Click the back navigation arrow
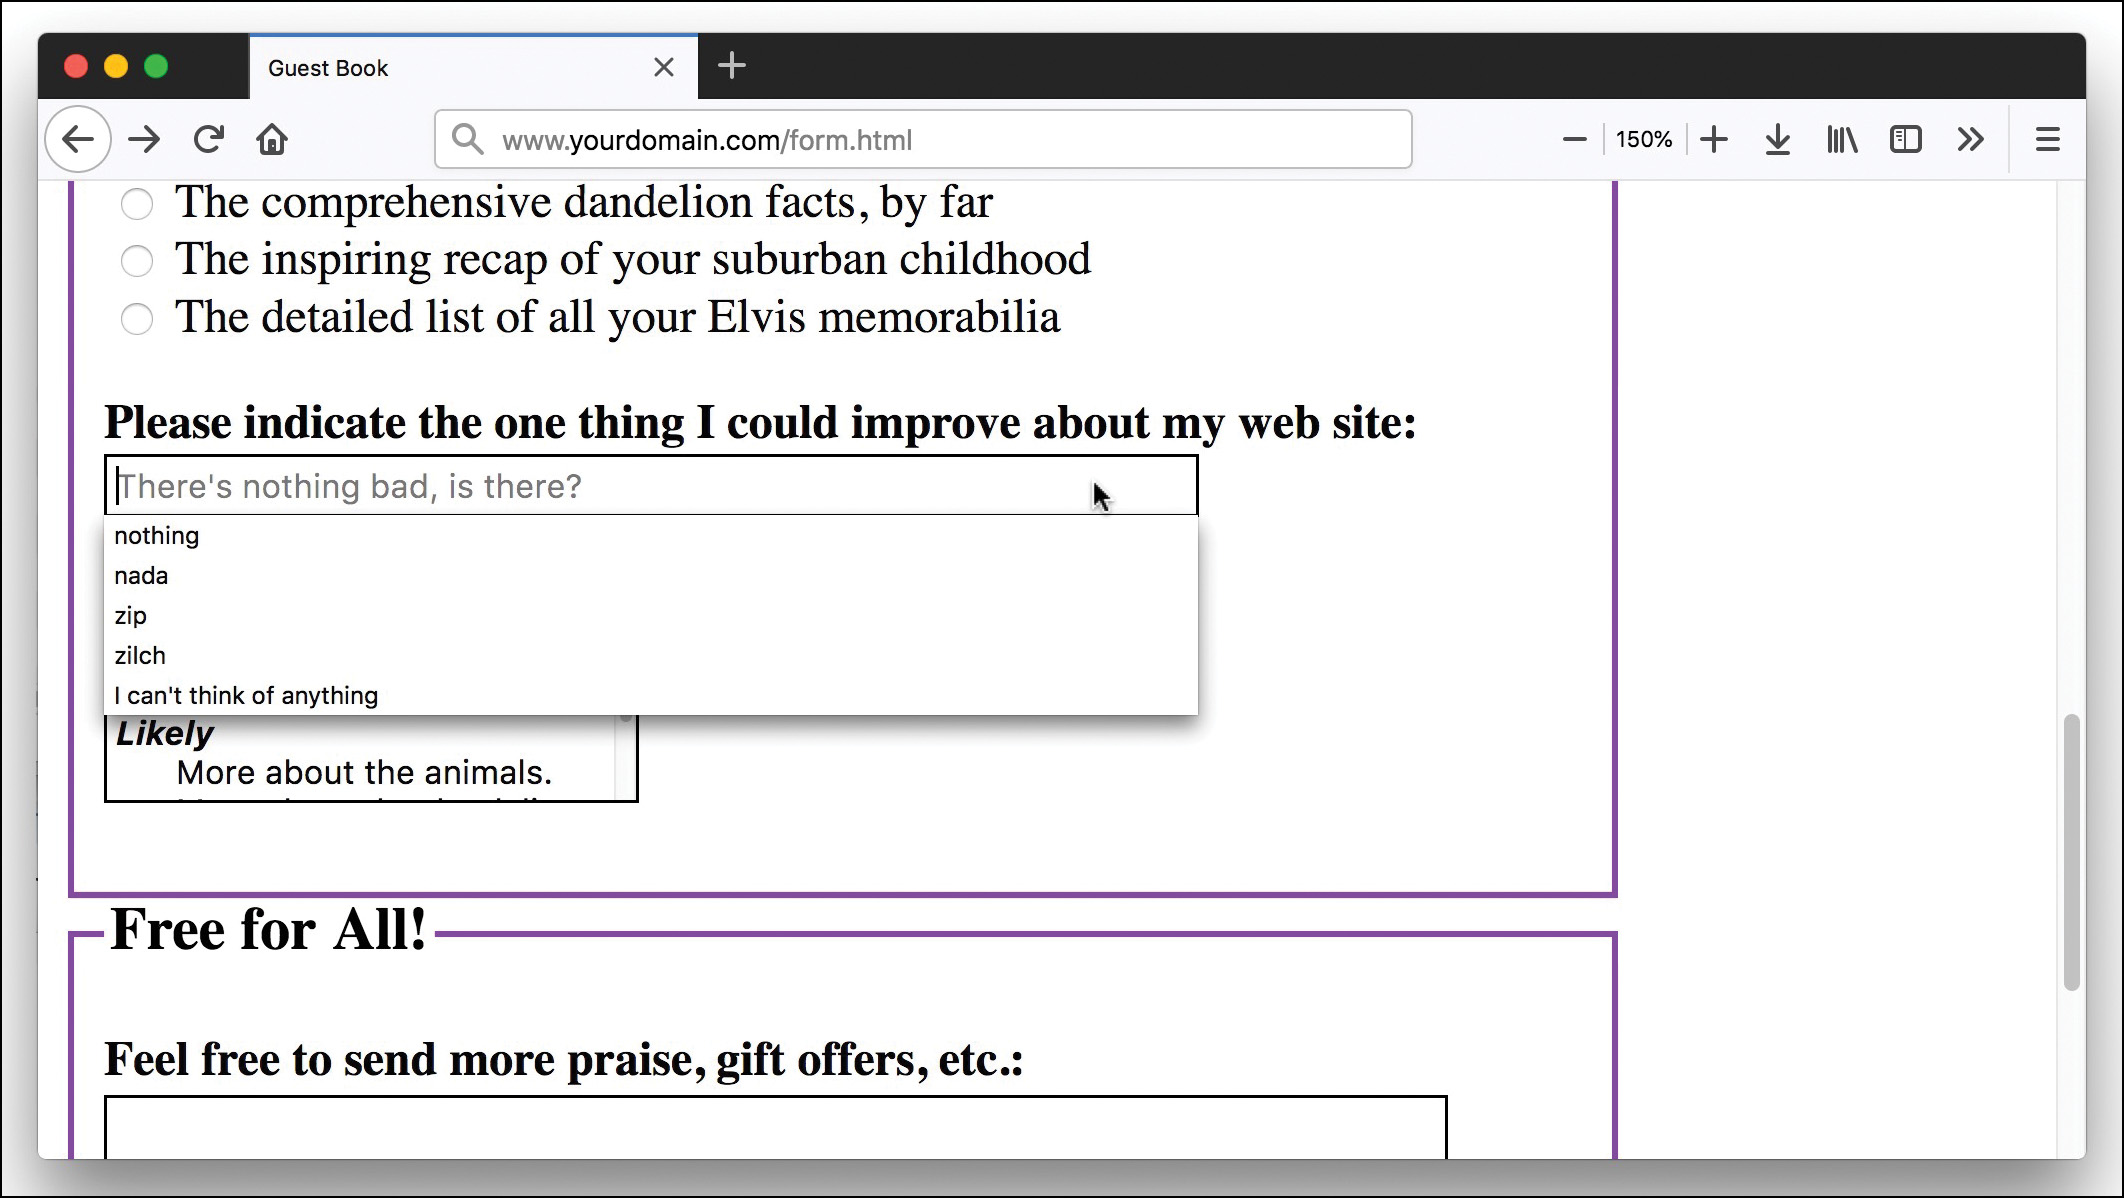 click(x=77, y=139)
